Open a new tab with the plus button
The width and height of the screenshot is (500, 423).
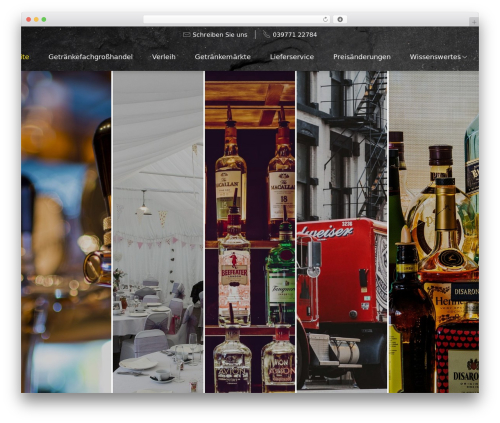(474, 22)
